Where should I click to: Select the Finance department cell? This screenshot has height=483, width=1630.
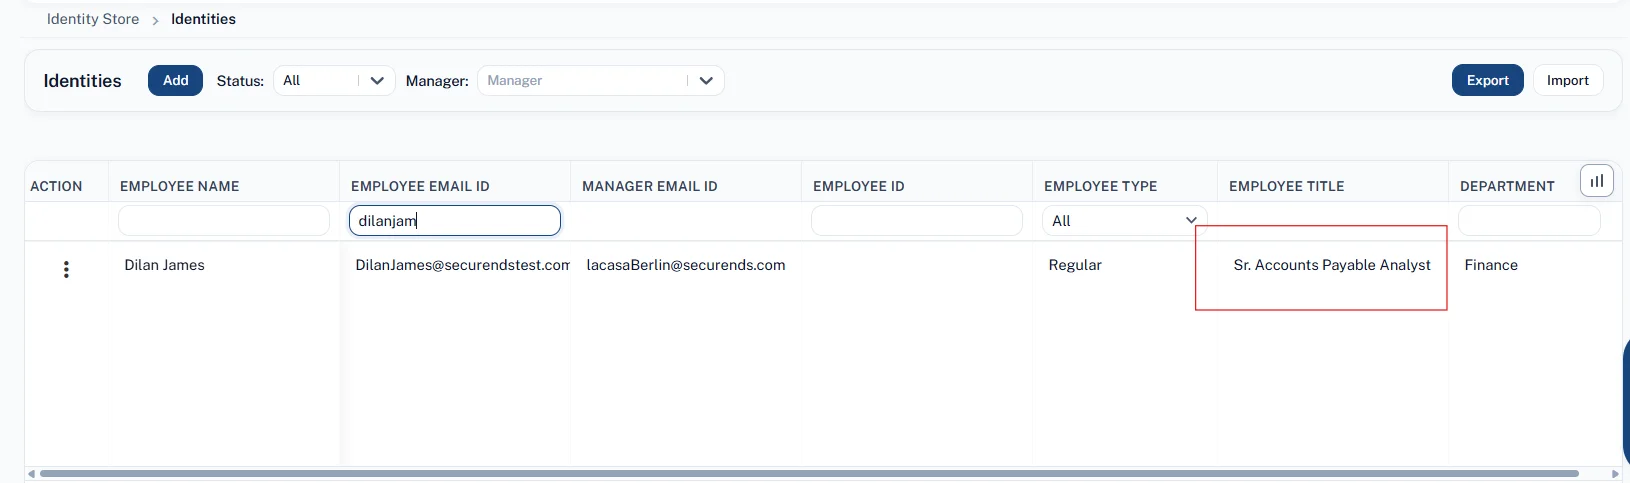pyautogui.click(x=1491, y=265)
